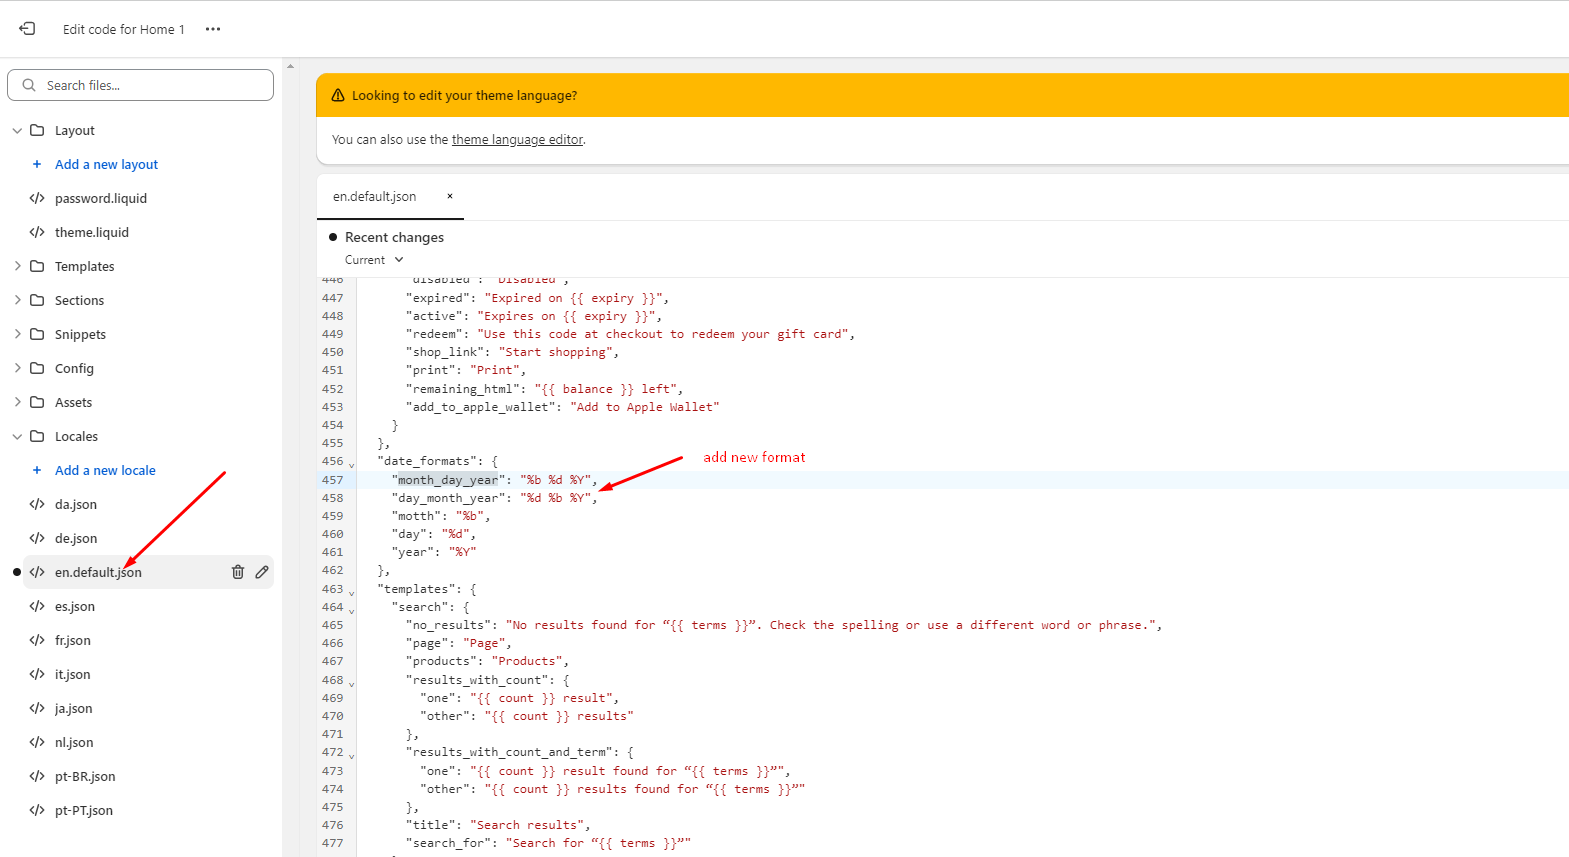Click Add a new layout link
Viewport: 1569px width, 857px height.
(106, 164)
